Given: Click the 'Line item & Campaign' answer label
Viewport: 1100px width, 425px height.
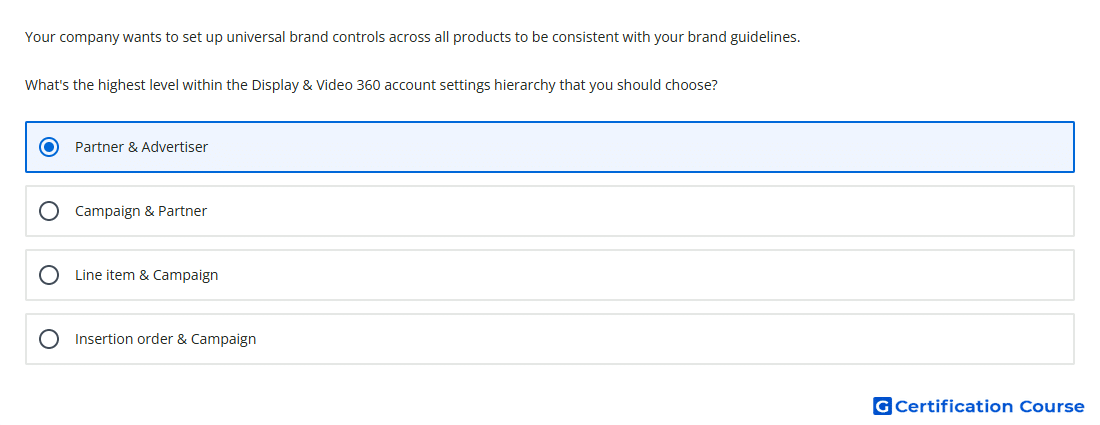Looking at the screenshot, I should [x=147, y=275].
